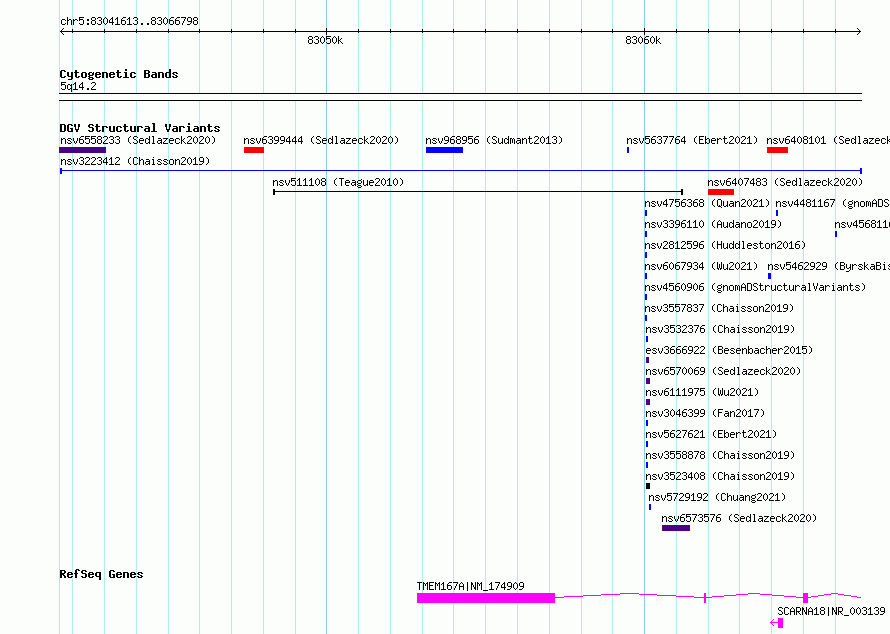Click the purple nsv6558233 variant bar

82,150
